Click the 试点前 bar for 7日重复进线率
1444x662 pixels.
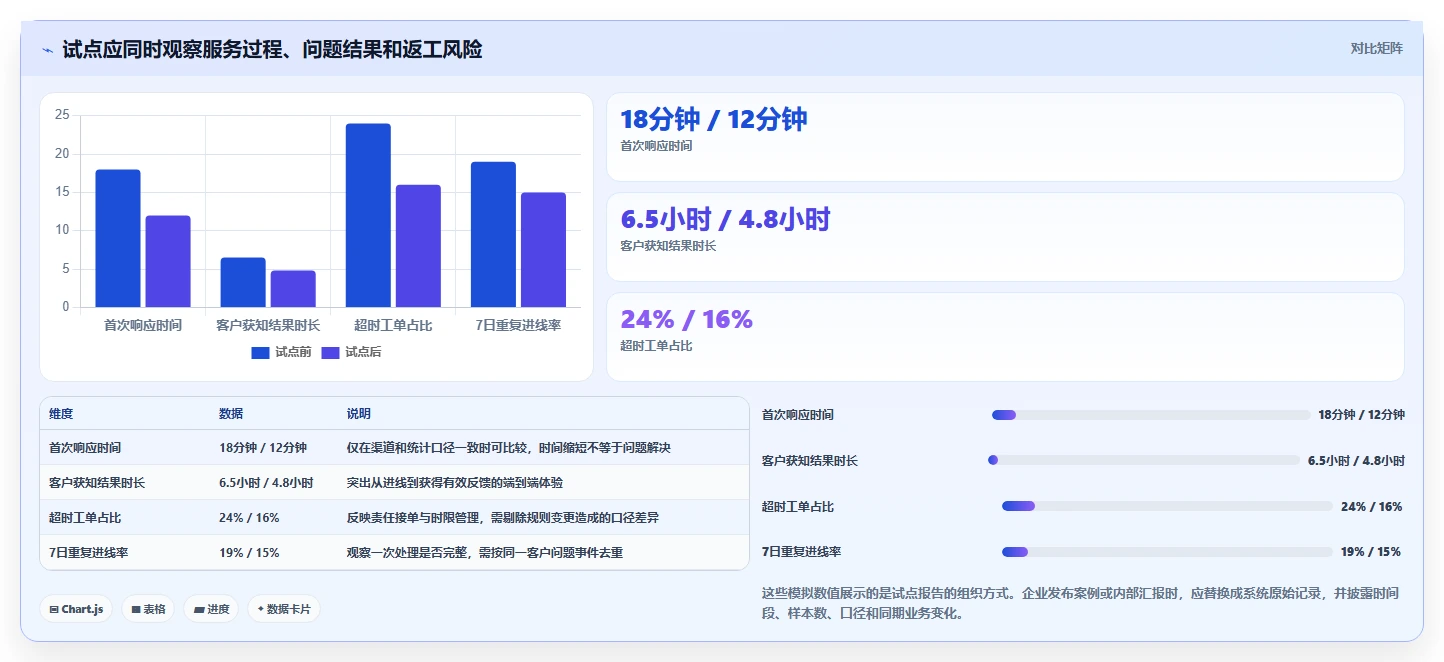click(493, 234)
